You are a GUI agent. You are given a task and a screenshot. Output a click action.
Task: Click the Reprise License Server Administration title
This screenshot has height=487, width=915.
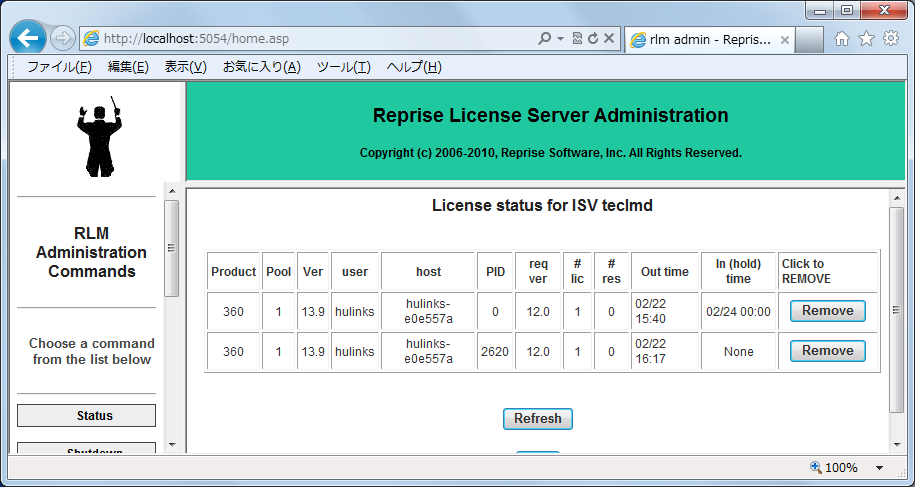coord(550,115)
